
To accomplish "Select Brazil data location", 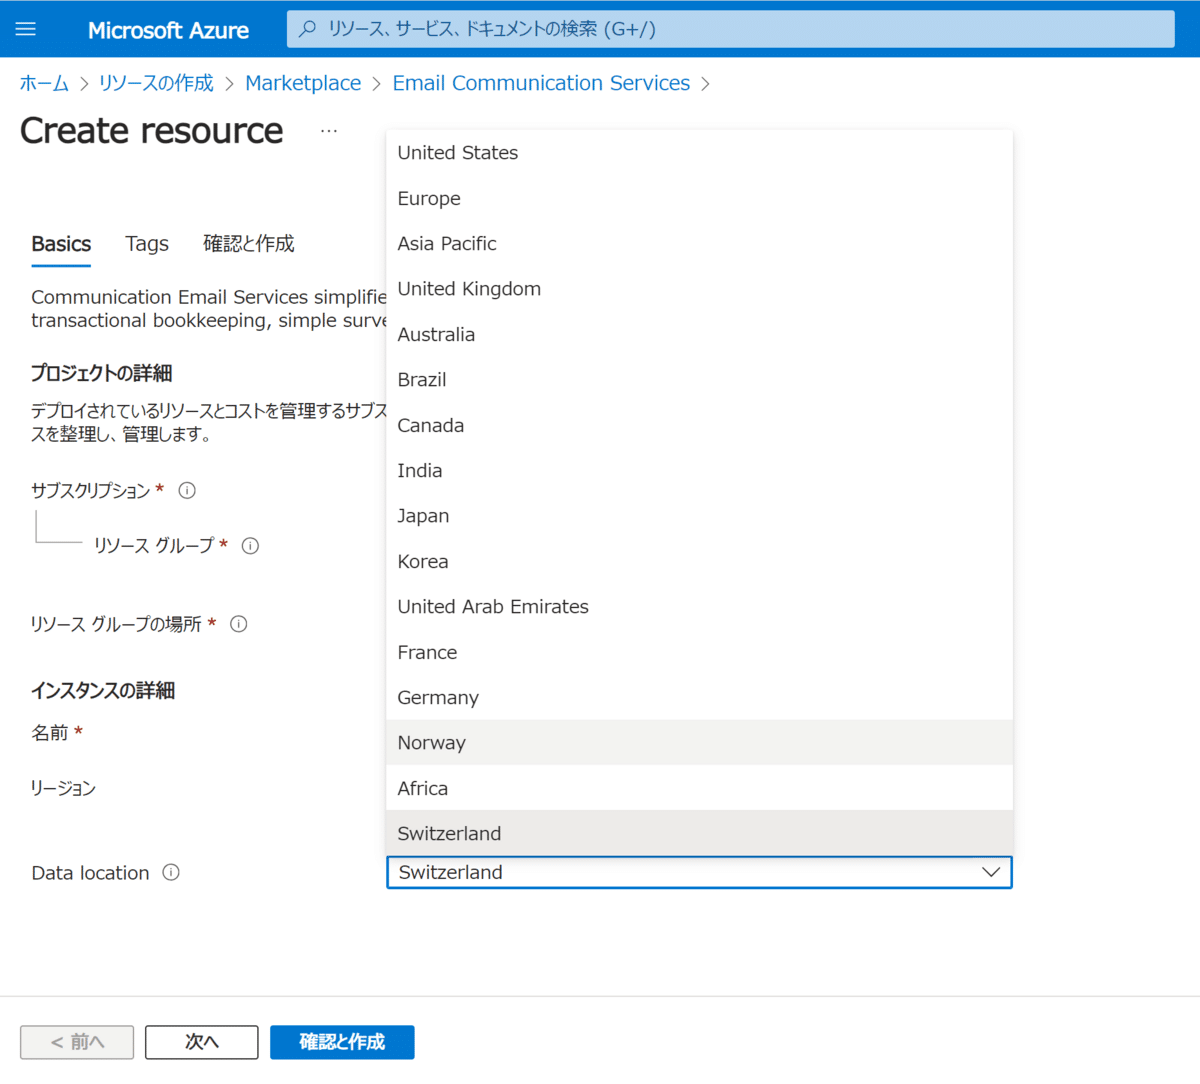I will [x=699, y=380].
